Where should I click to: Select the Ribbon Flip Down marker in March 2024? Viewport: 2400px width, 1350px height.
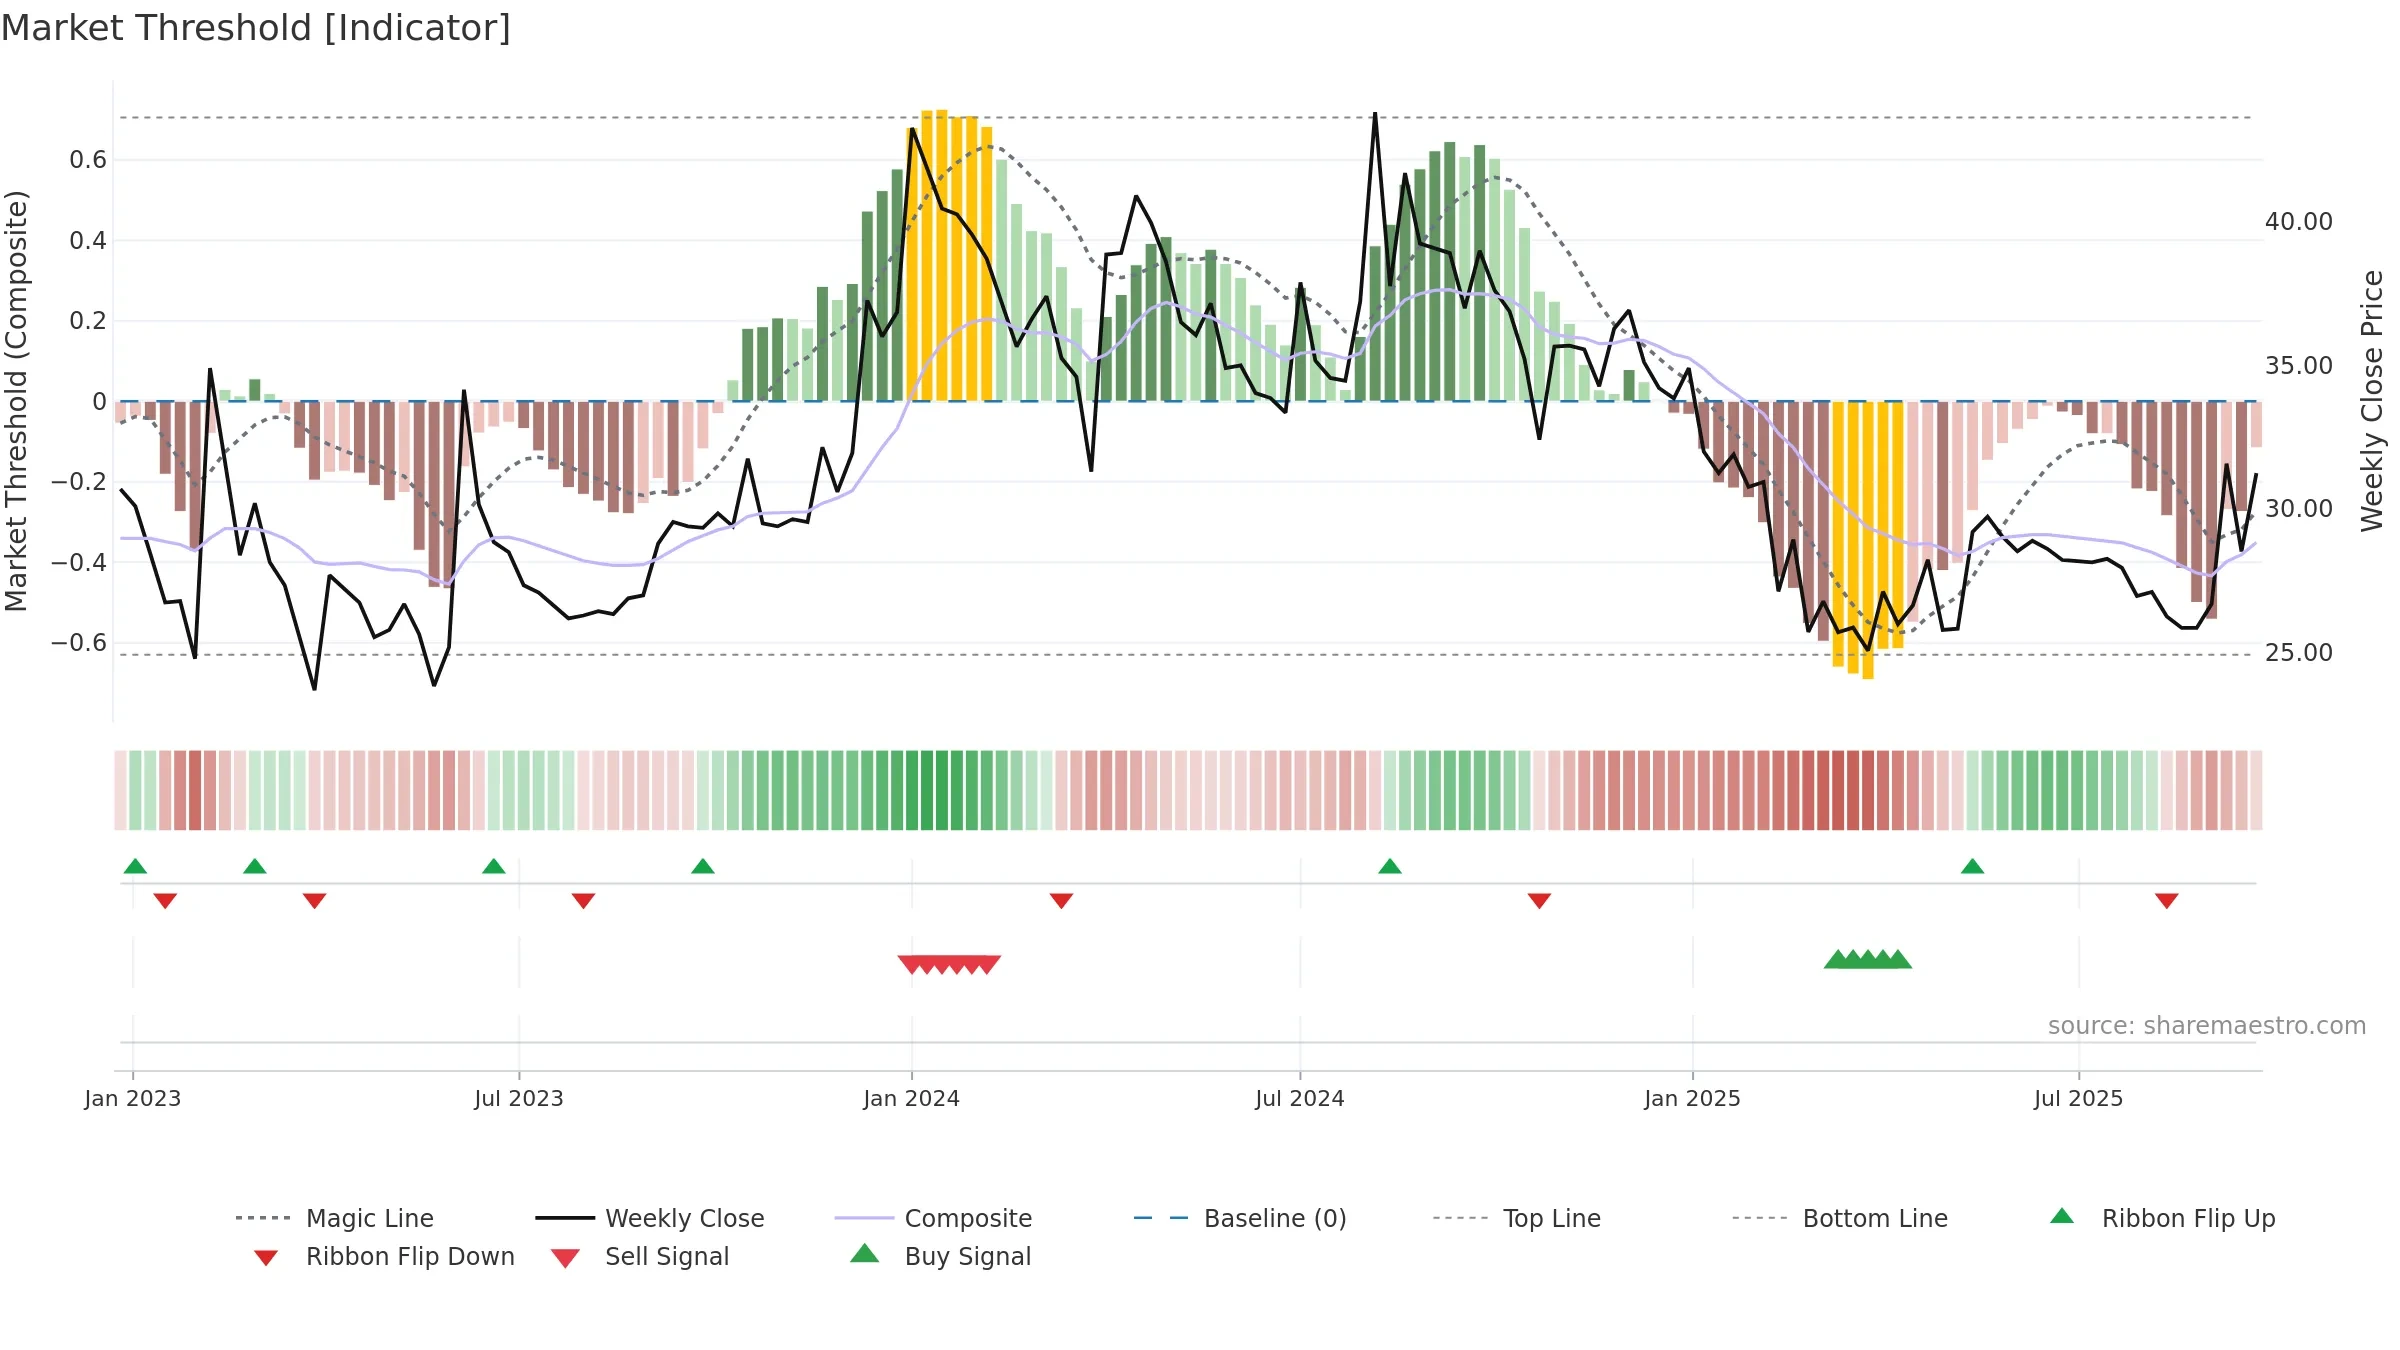pyautogui.click(x=1061, y=901)
